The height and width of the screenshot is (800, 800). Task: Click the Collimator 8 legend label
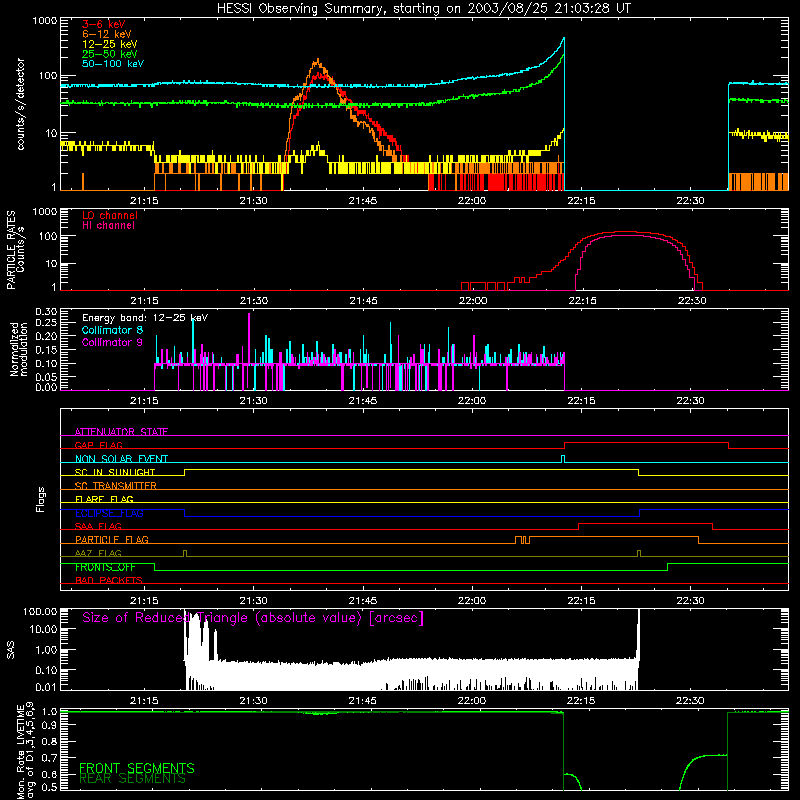click(112, 330)
